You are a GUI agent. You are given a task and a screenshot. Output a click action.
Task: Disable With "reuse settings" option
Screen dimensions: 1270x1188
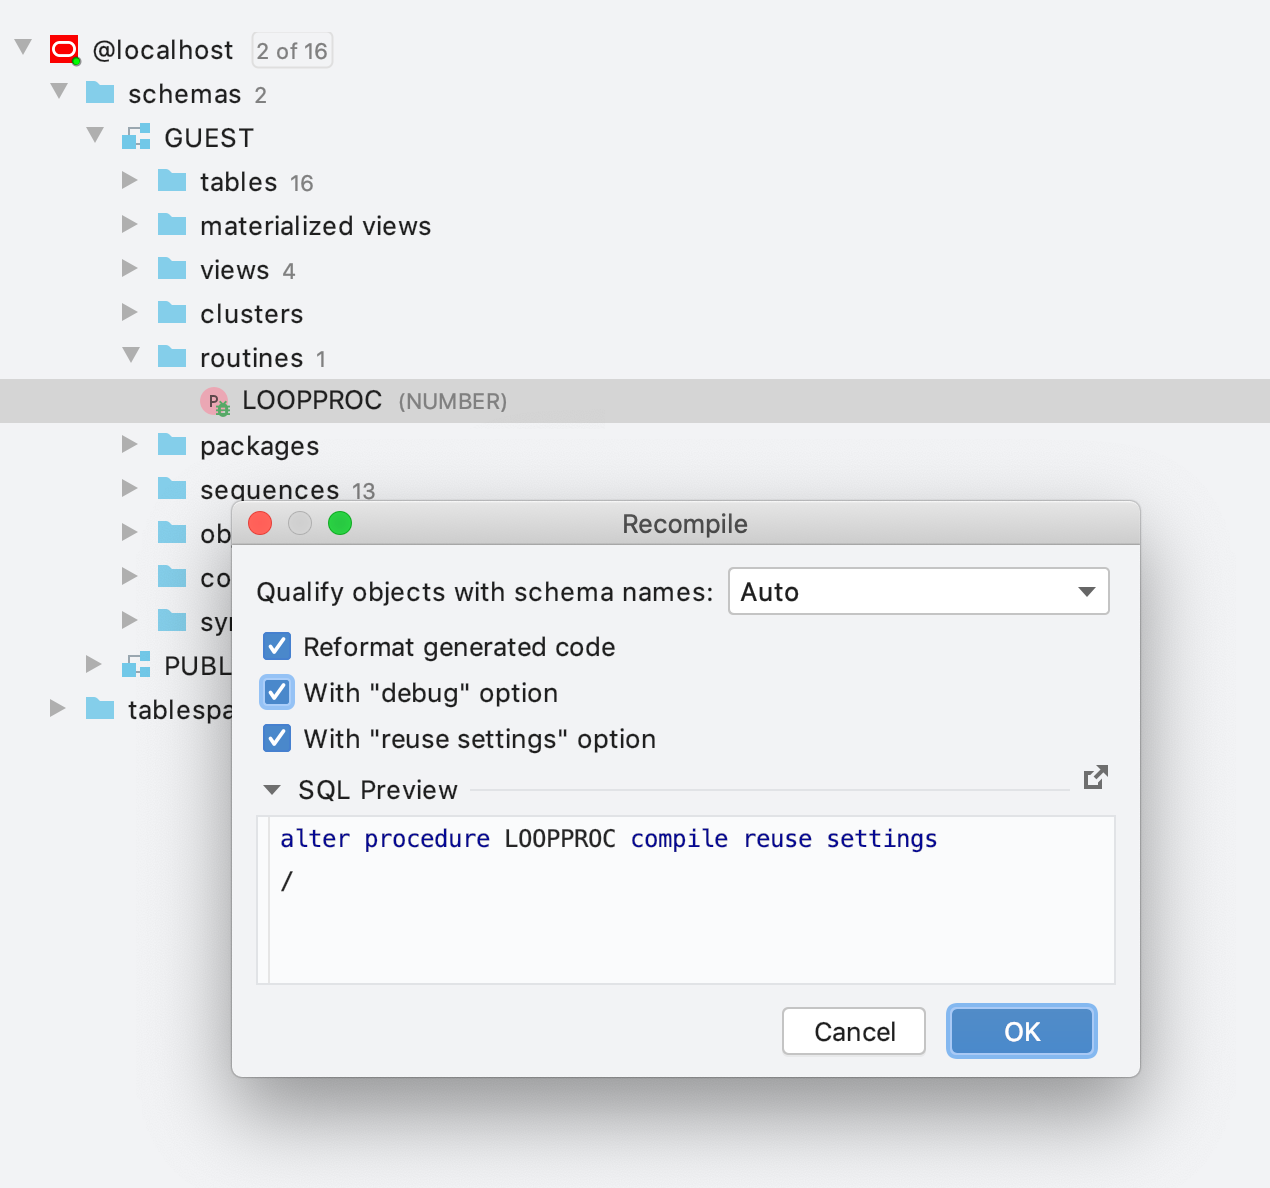click(277, 738)
